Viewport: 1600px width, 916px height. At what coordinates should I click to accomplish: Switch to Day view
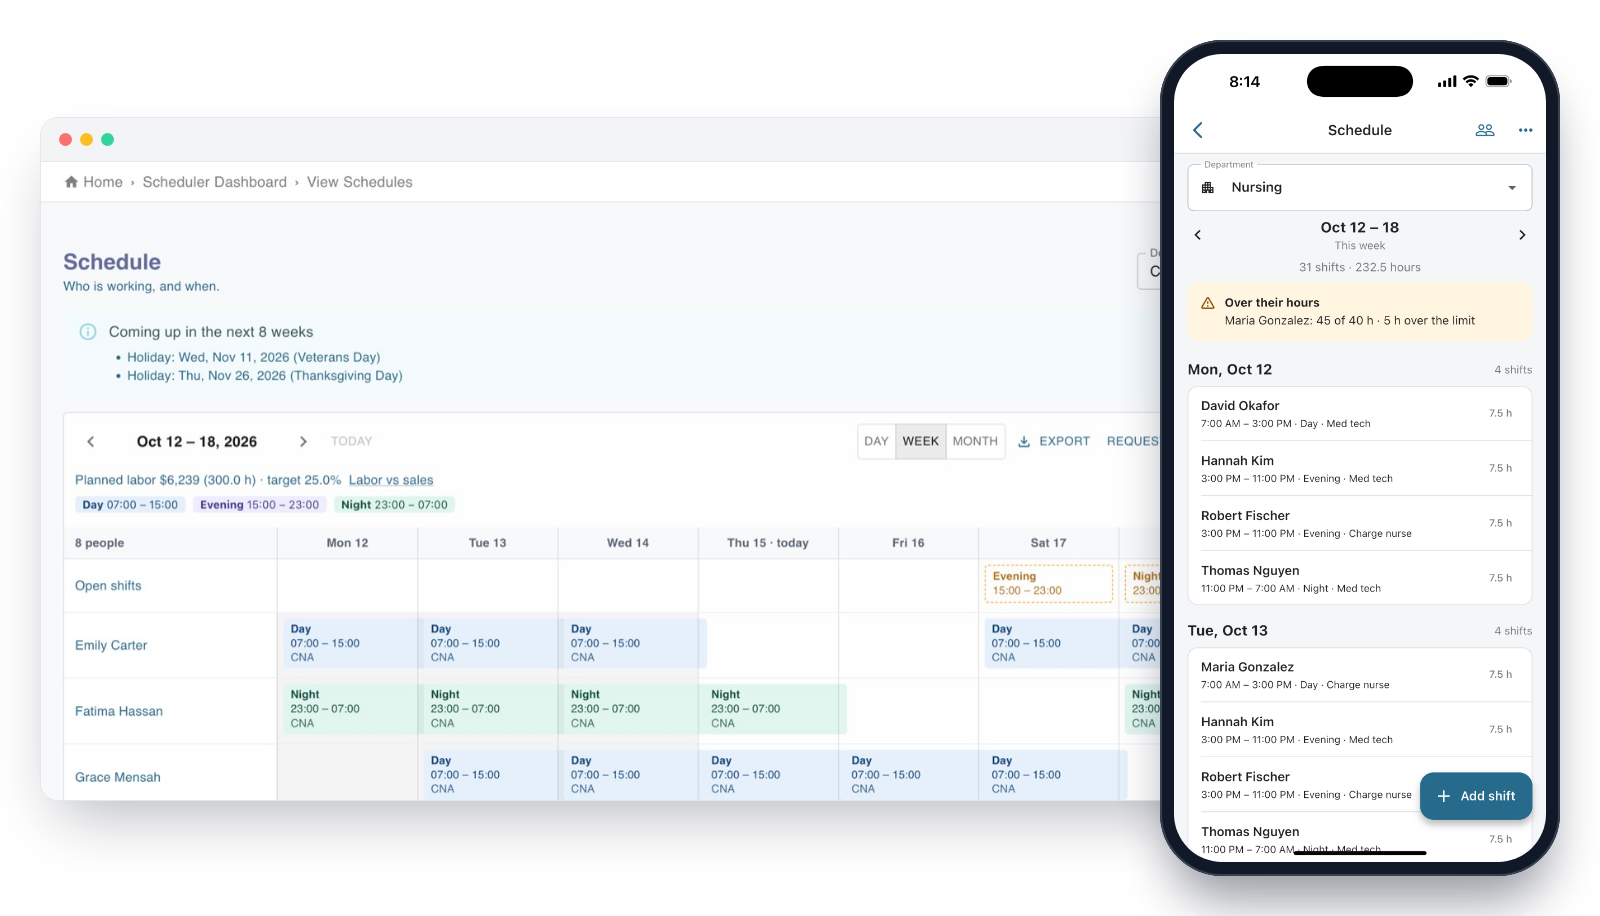pos(876,441)
